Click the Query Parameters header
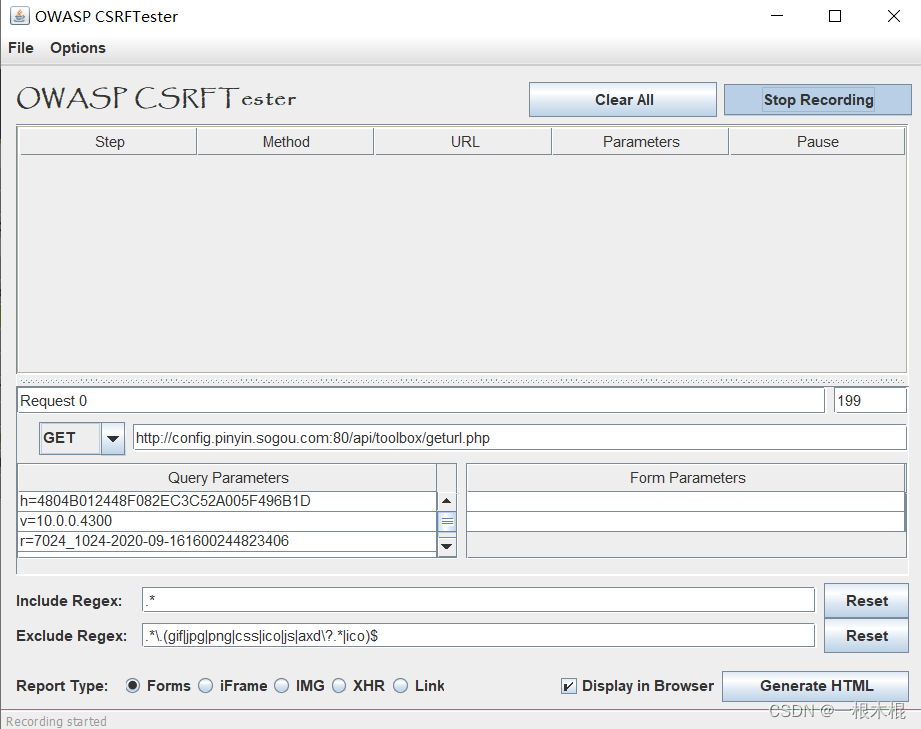Screen dimensions: 921x729 [228, 478]
